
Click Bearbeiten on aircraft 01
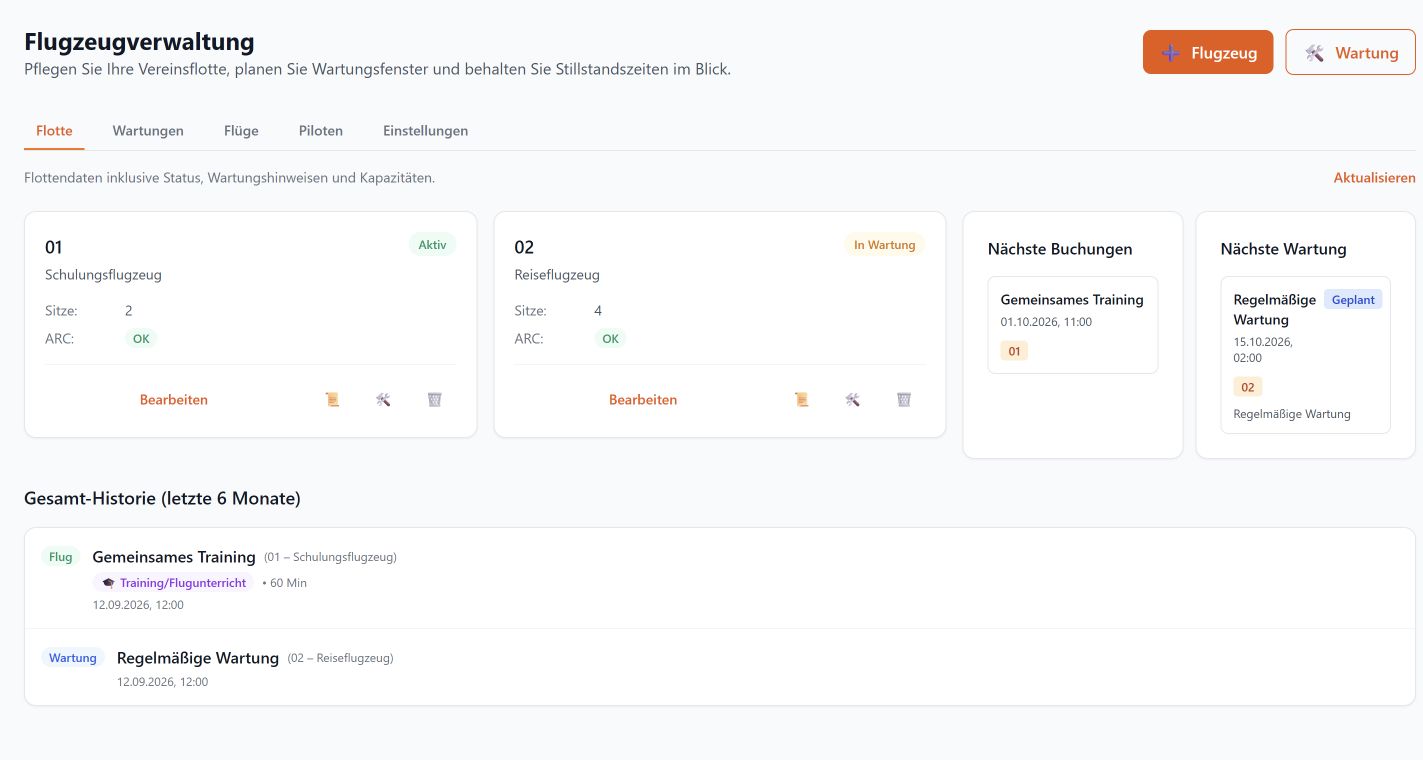[174, 399]
